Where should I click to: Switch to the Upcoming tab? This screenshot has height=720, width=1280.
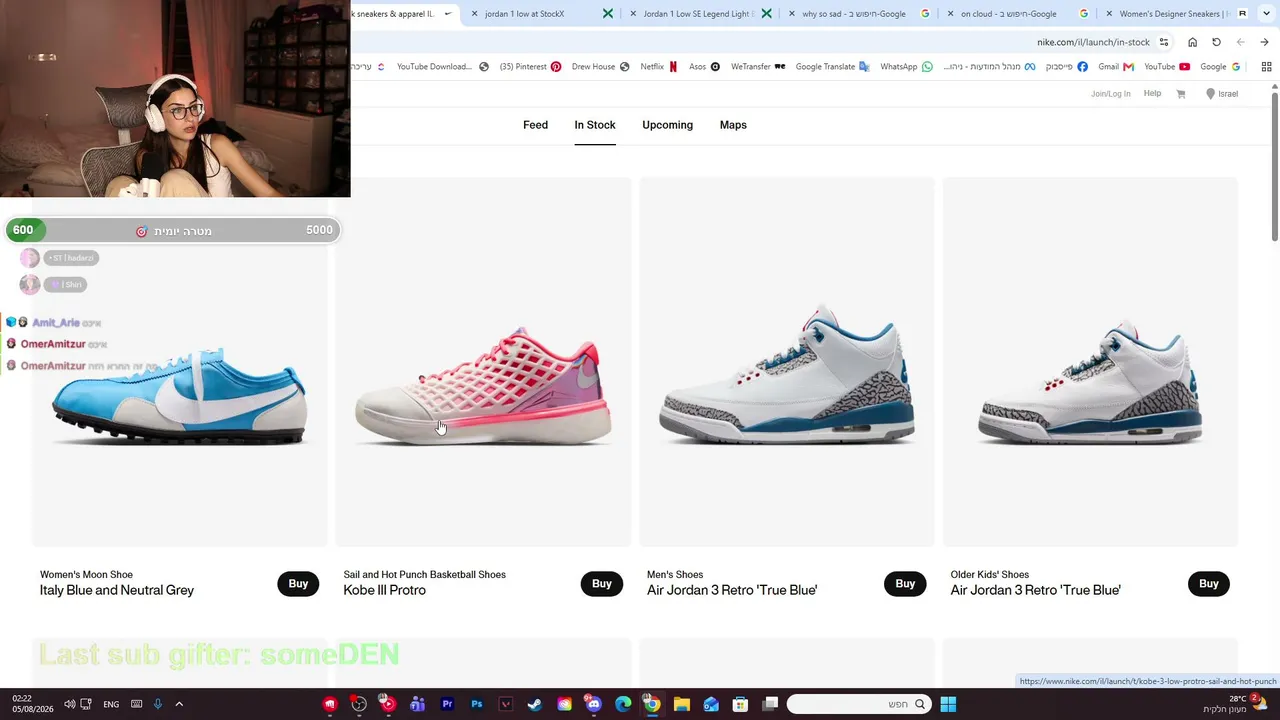pos(667,125)
